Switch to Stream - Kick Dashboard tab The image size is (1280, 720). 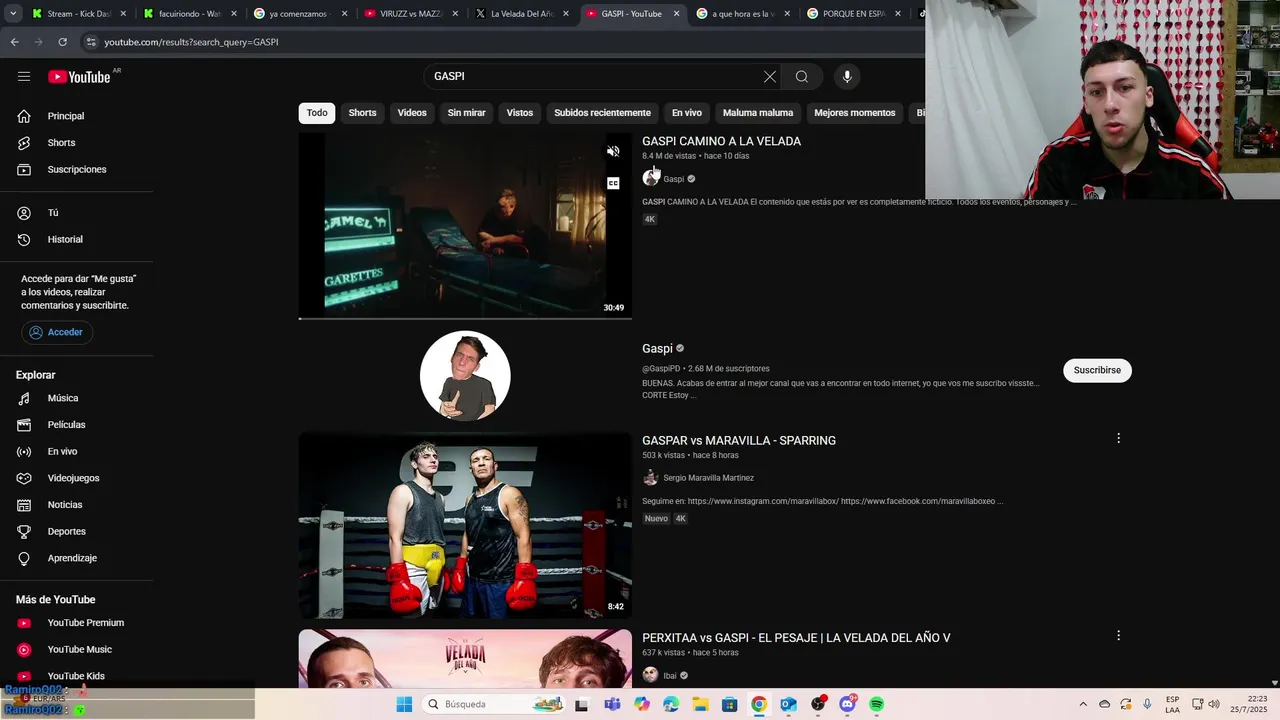[x=79, y=14]
